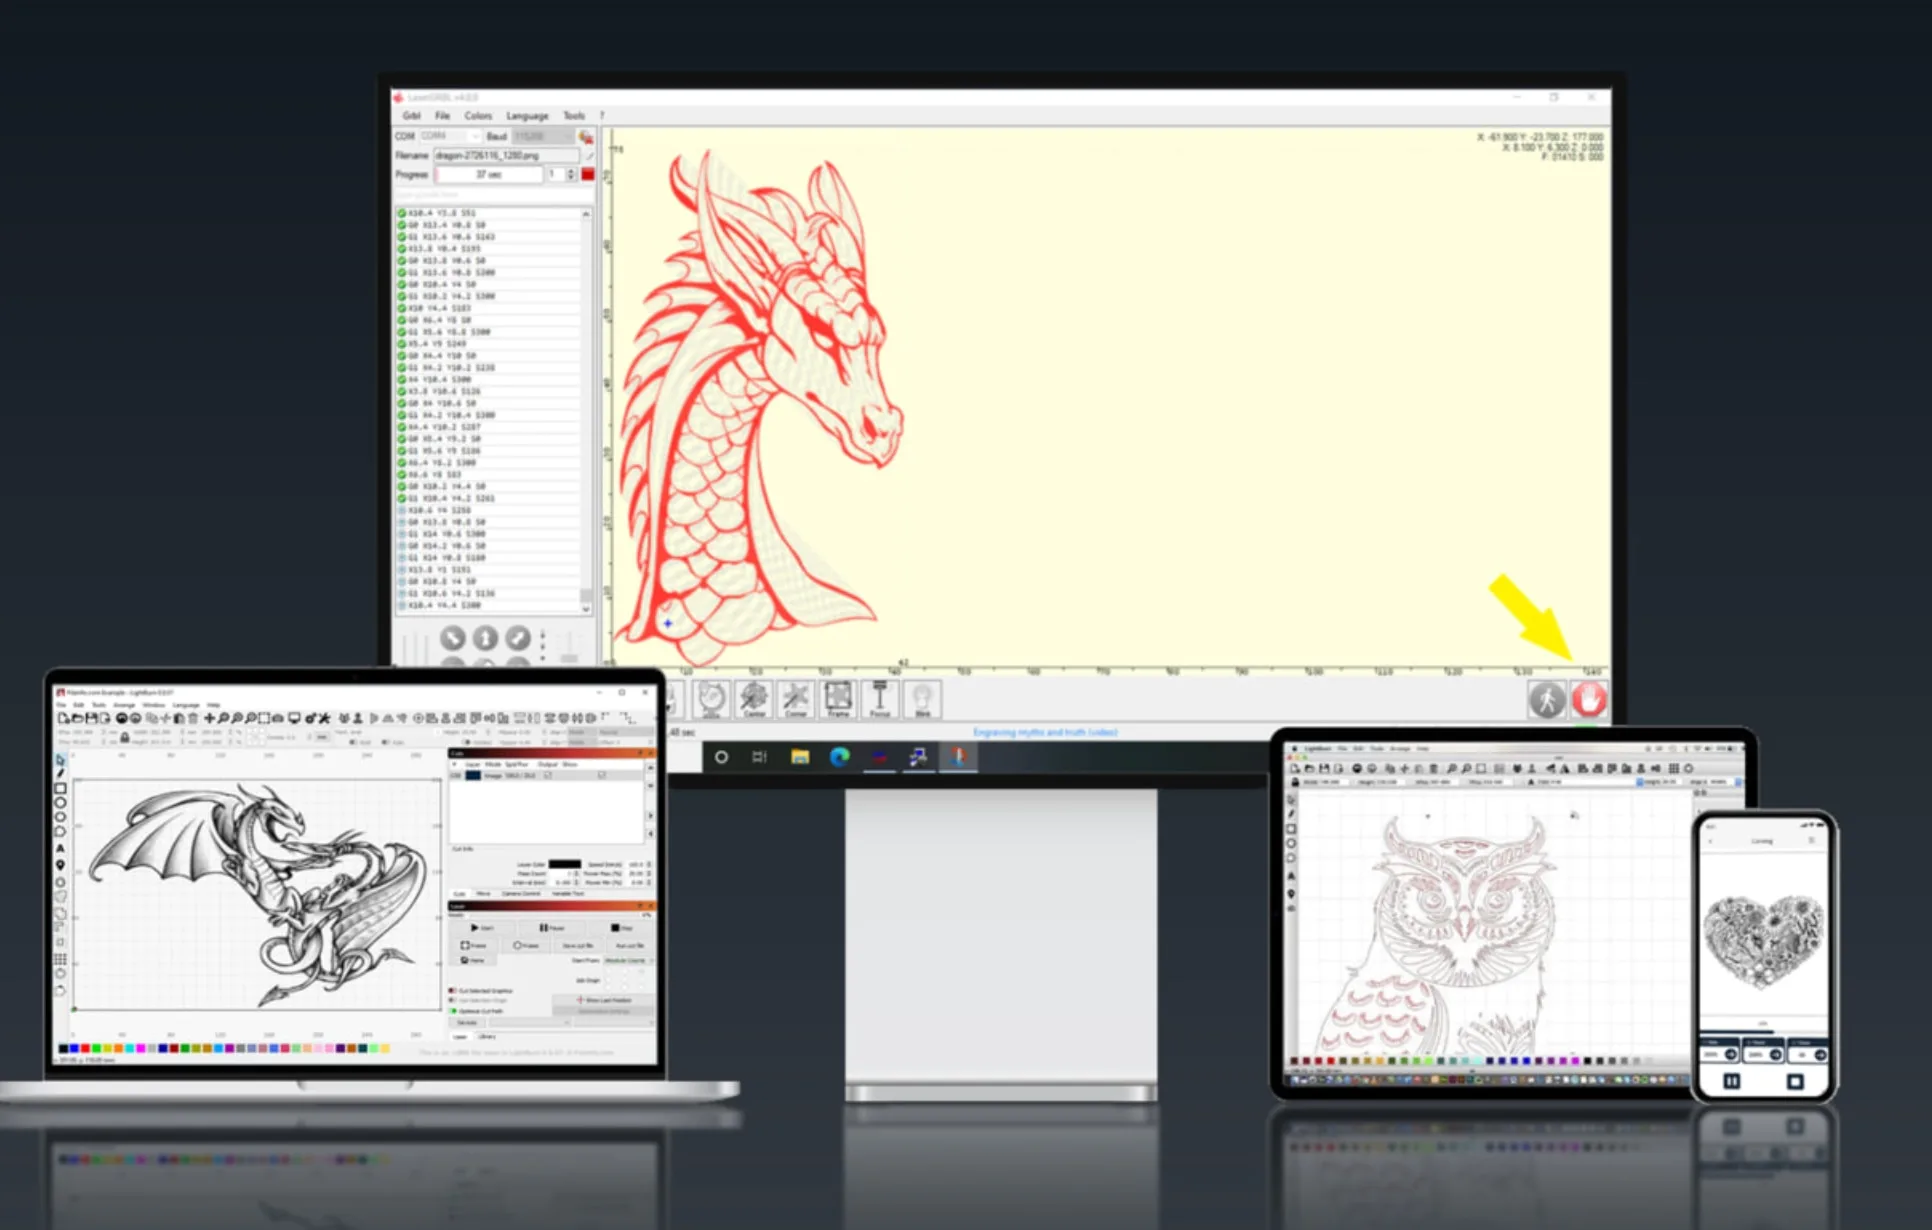The image size is (1932, 1230).
Task: Open the Colors menu in LaserGRBL
Action: pyautogui.click(x=478, y=116)
